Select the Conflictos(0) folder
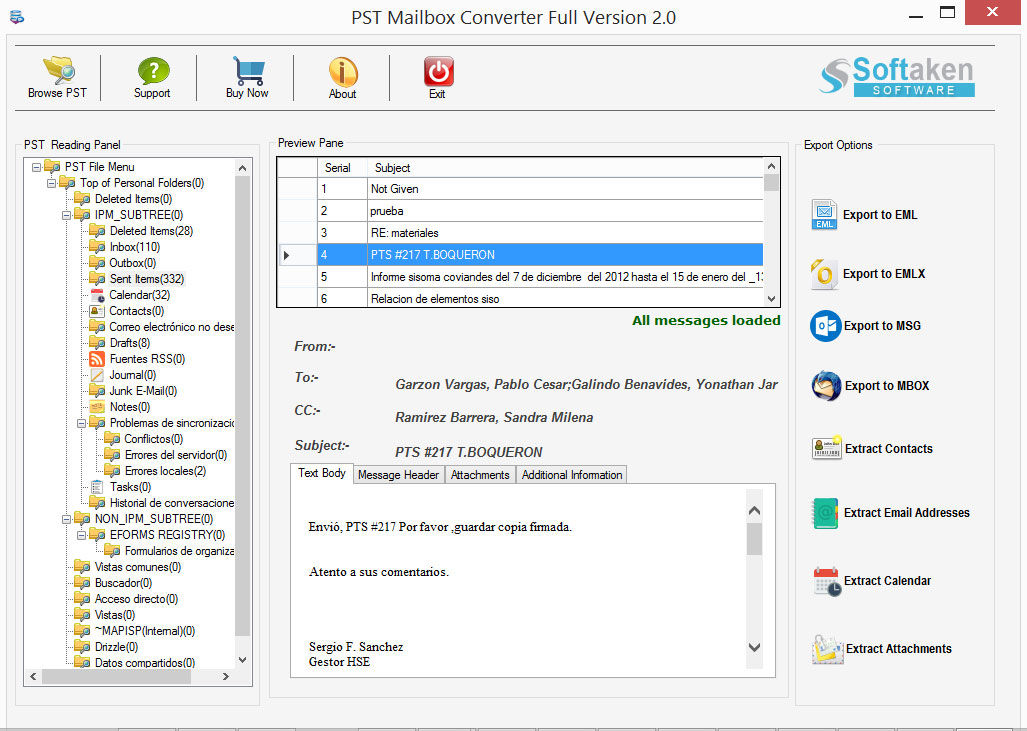The width and height of the screenshot is (1027, 731). tap(153, 439)
